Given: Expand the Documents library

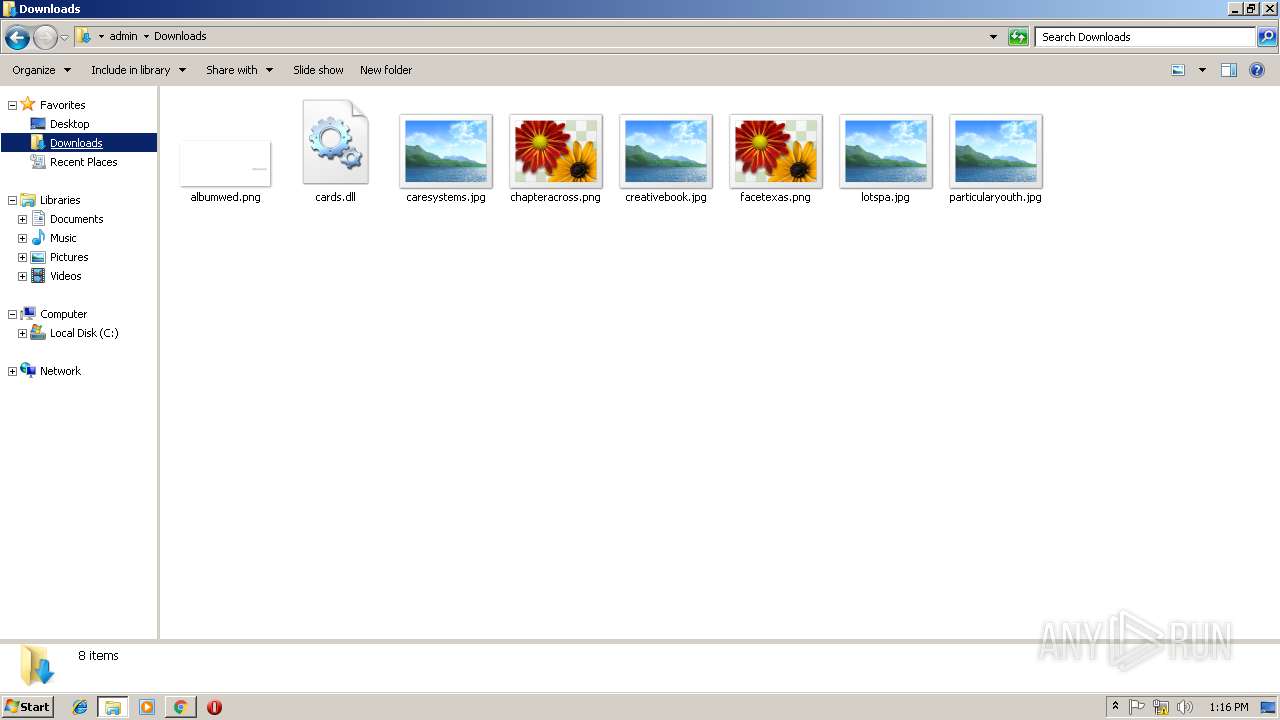Looking at the screenshot, I should [x=22, y=219].
